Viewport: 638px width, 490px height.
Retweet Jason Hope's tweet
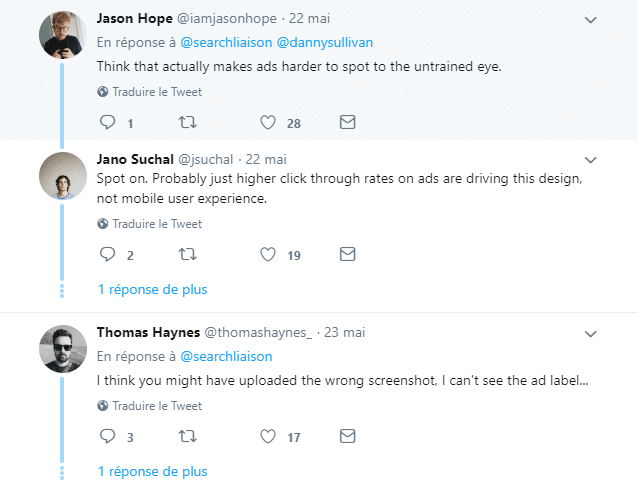click(188, 122)
